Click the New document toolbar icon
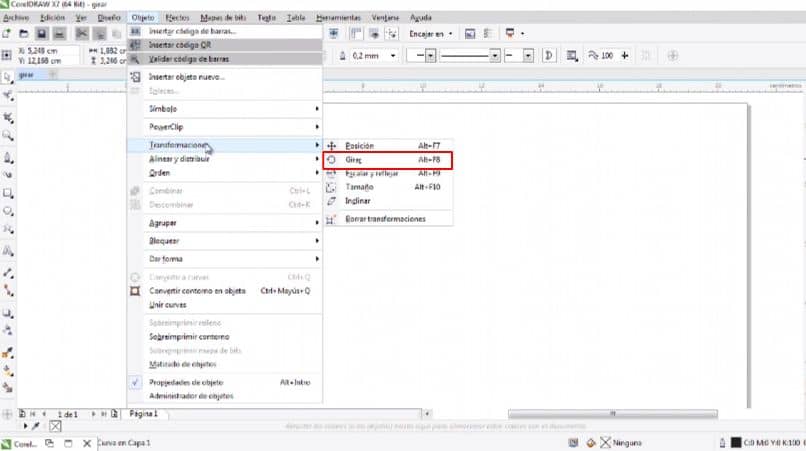The height and width of the screenshot is (451, 806). [x=7, y=34]
